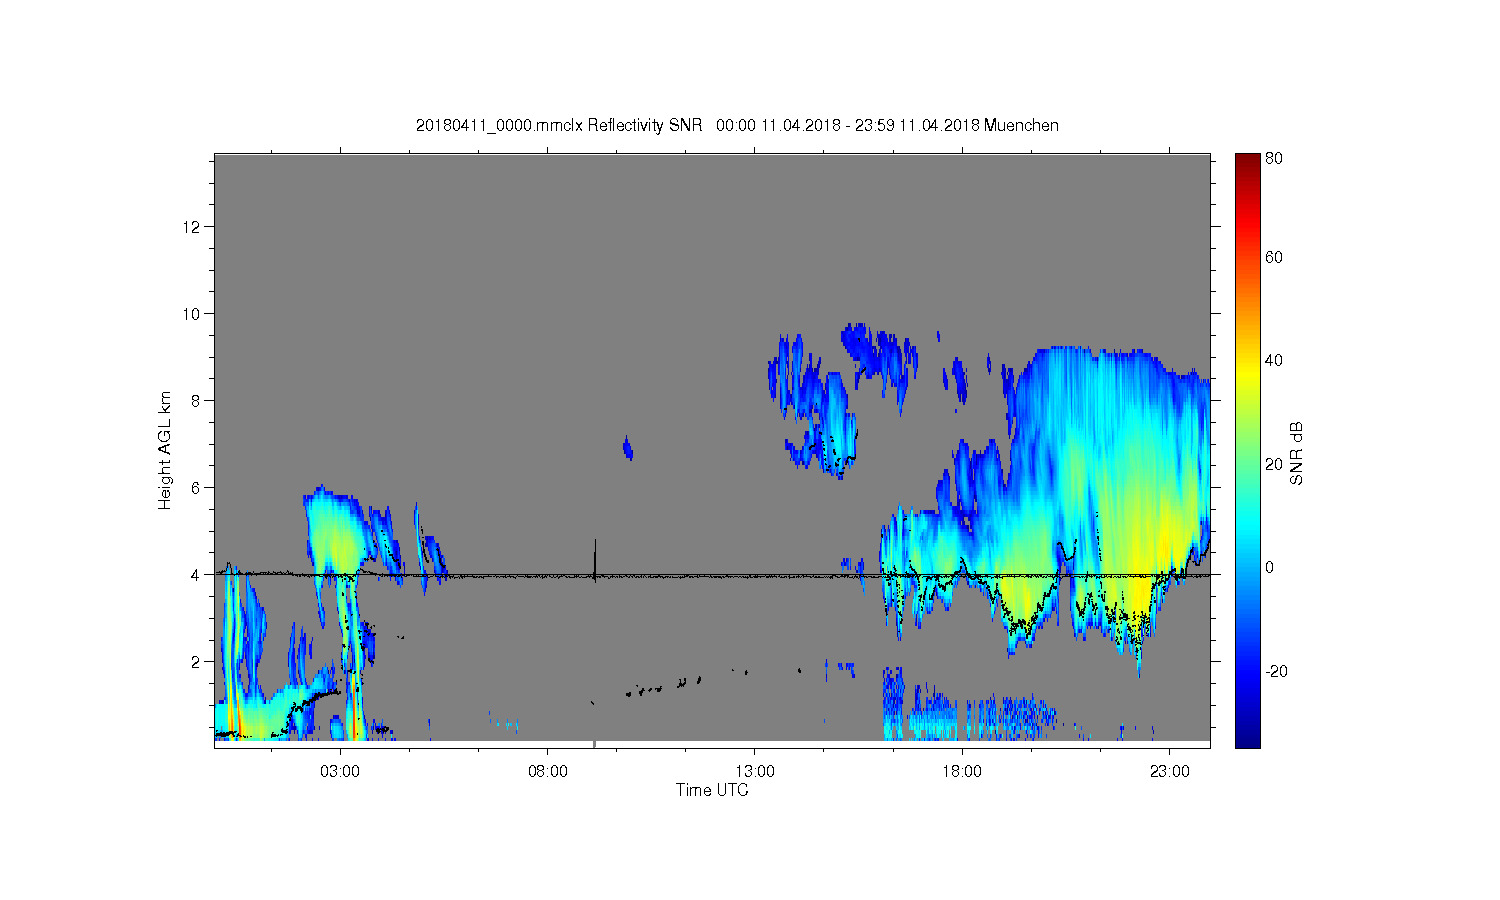Click the plot title beginning "20180411_0000.mmclx Reflectivity SNR"
Viewport: 1500px width, 900px height.
(x=737, y=125)
